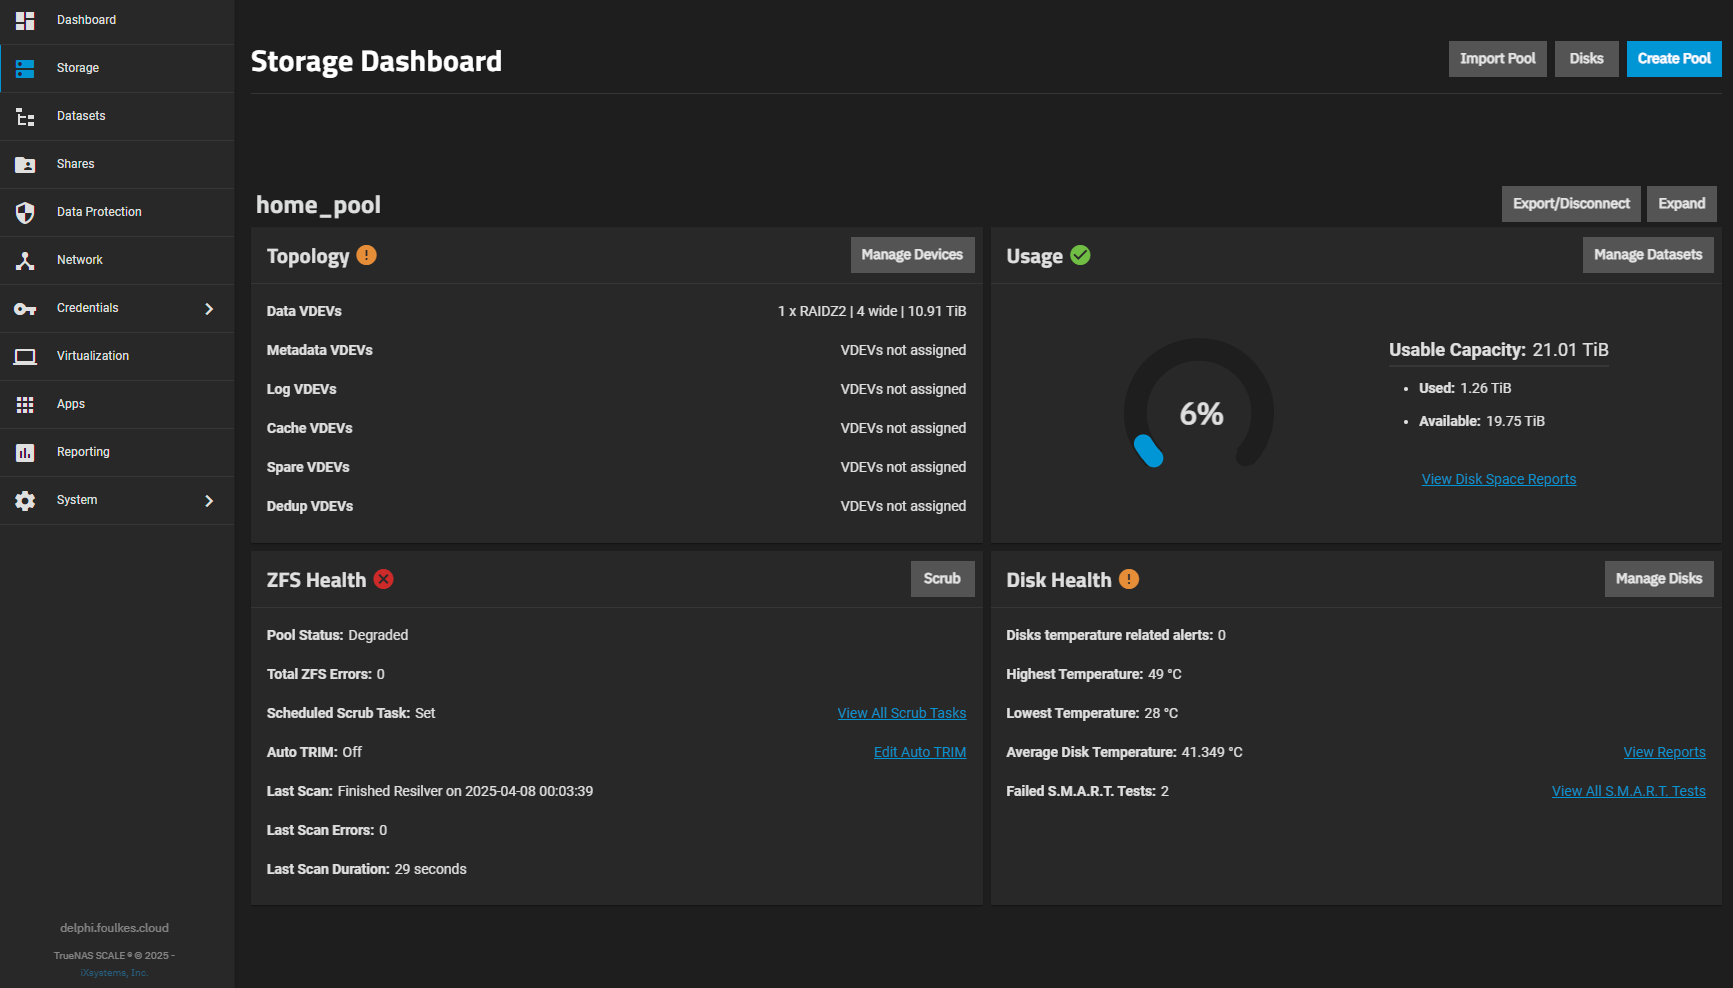Click the Datasets tree icon
Screen dimensions: 1733x988
[x=25, y=117]
